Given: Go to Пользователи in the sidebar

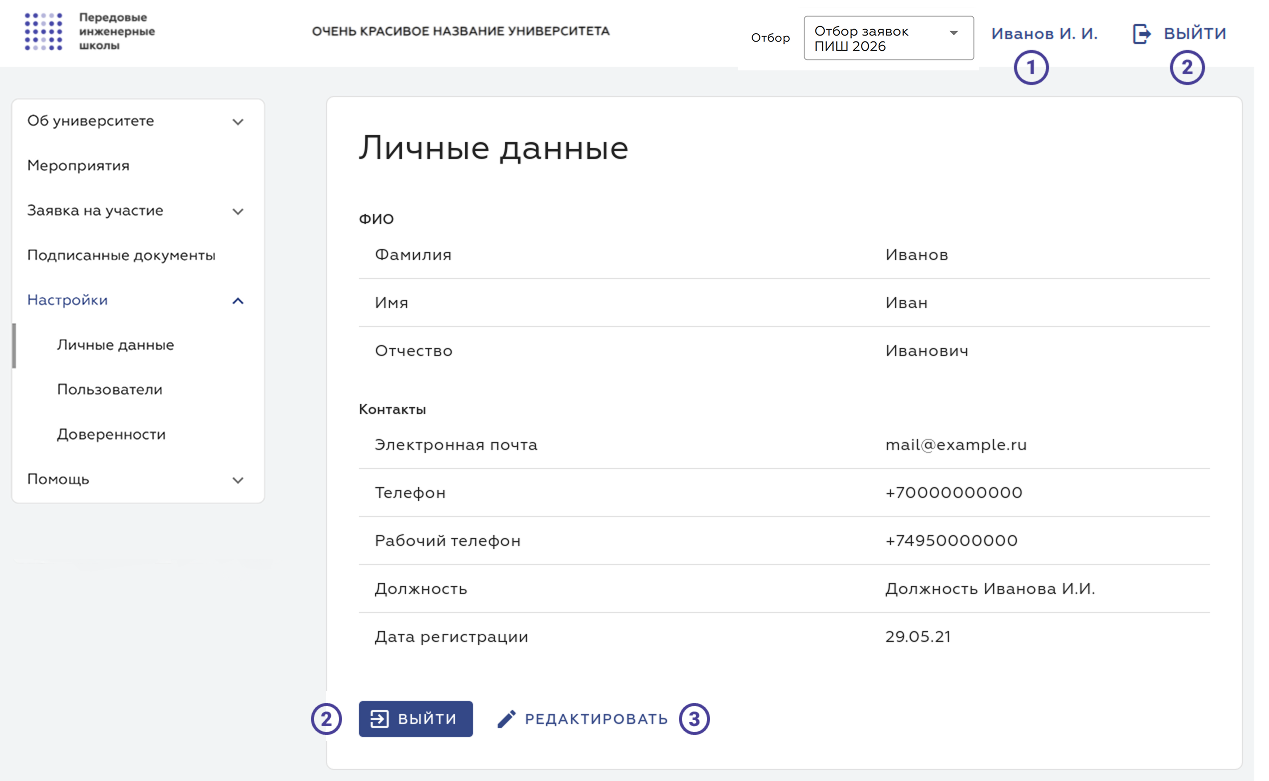Looking at the screenshot, I should [109, 390].
